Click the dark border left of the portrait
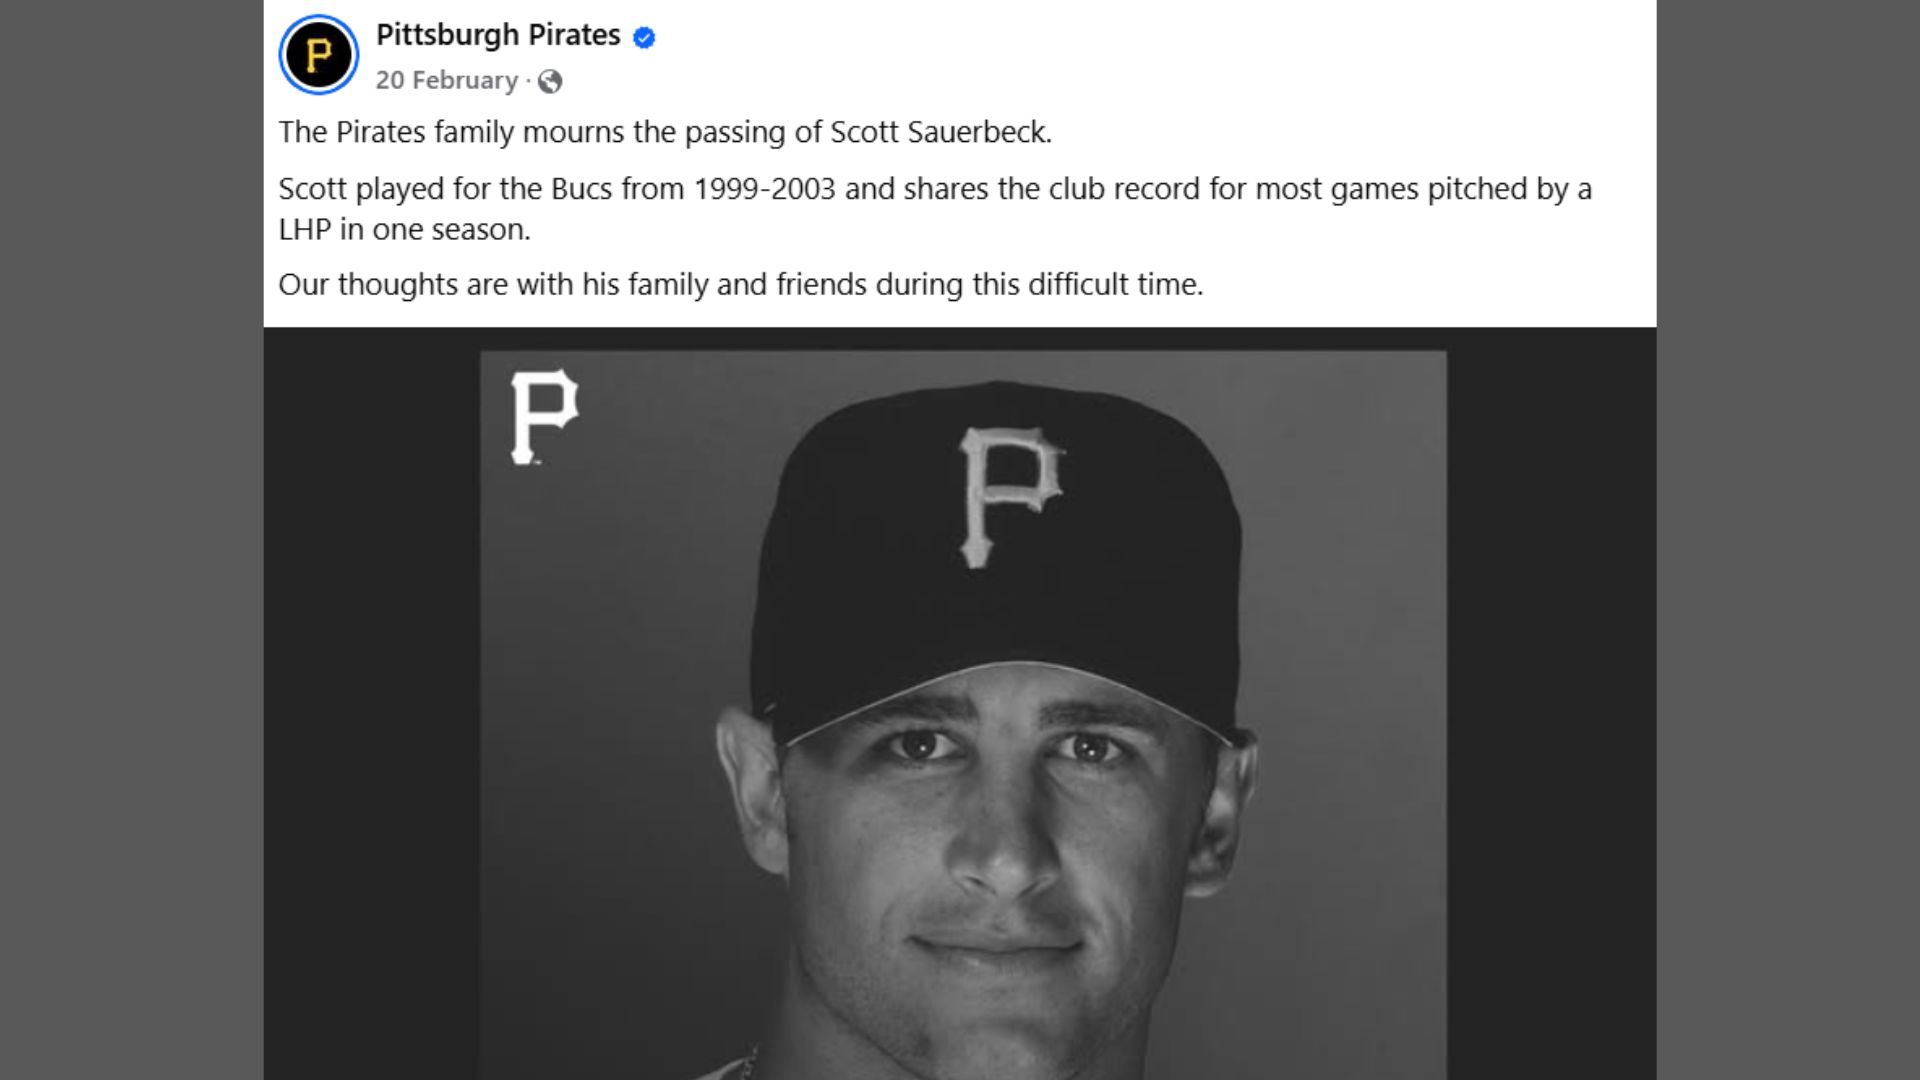The height and width of the screenshot is (1080, 1920). tap(371, 700)
